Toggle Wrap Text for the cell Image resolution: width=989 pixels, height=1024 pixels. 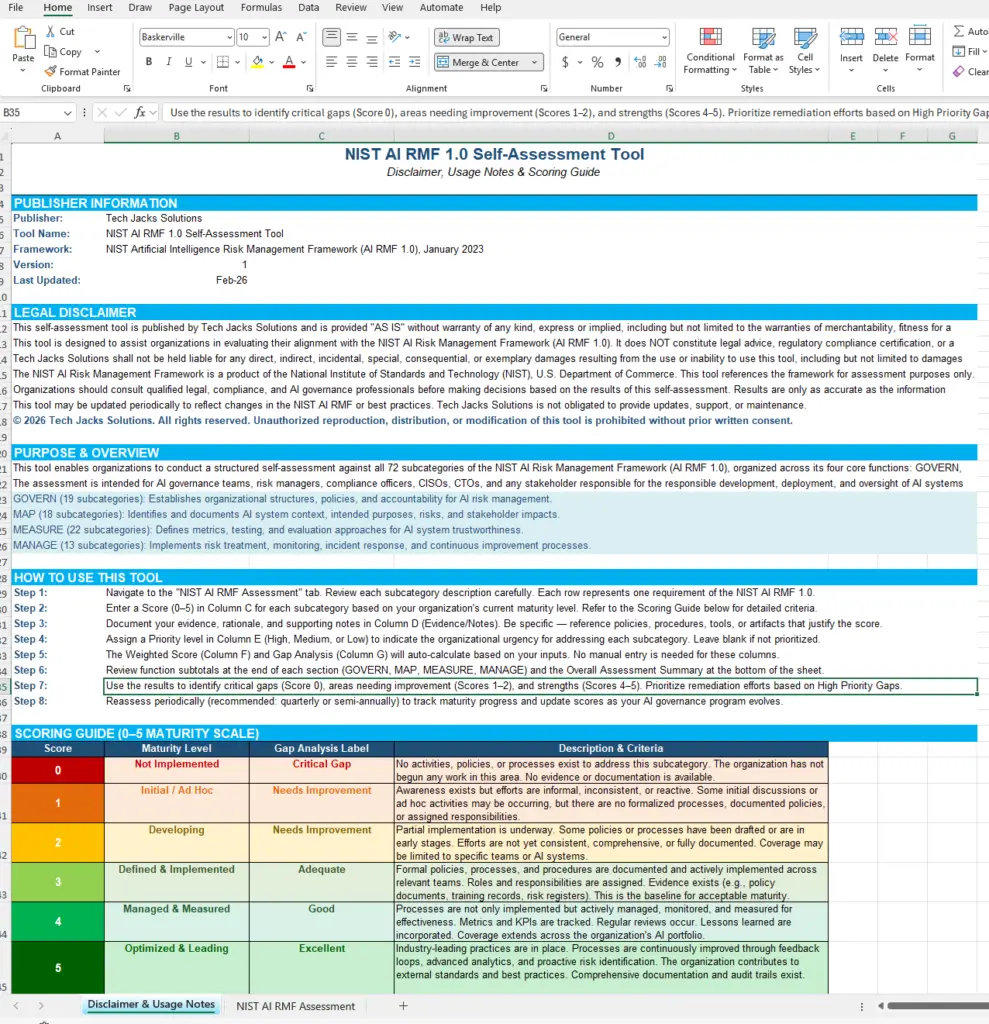point(466,36)
